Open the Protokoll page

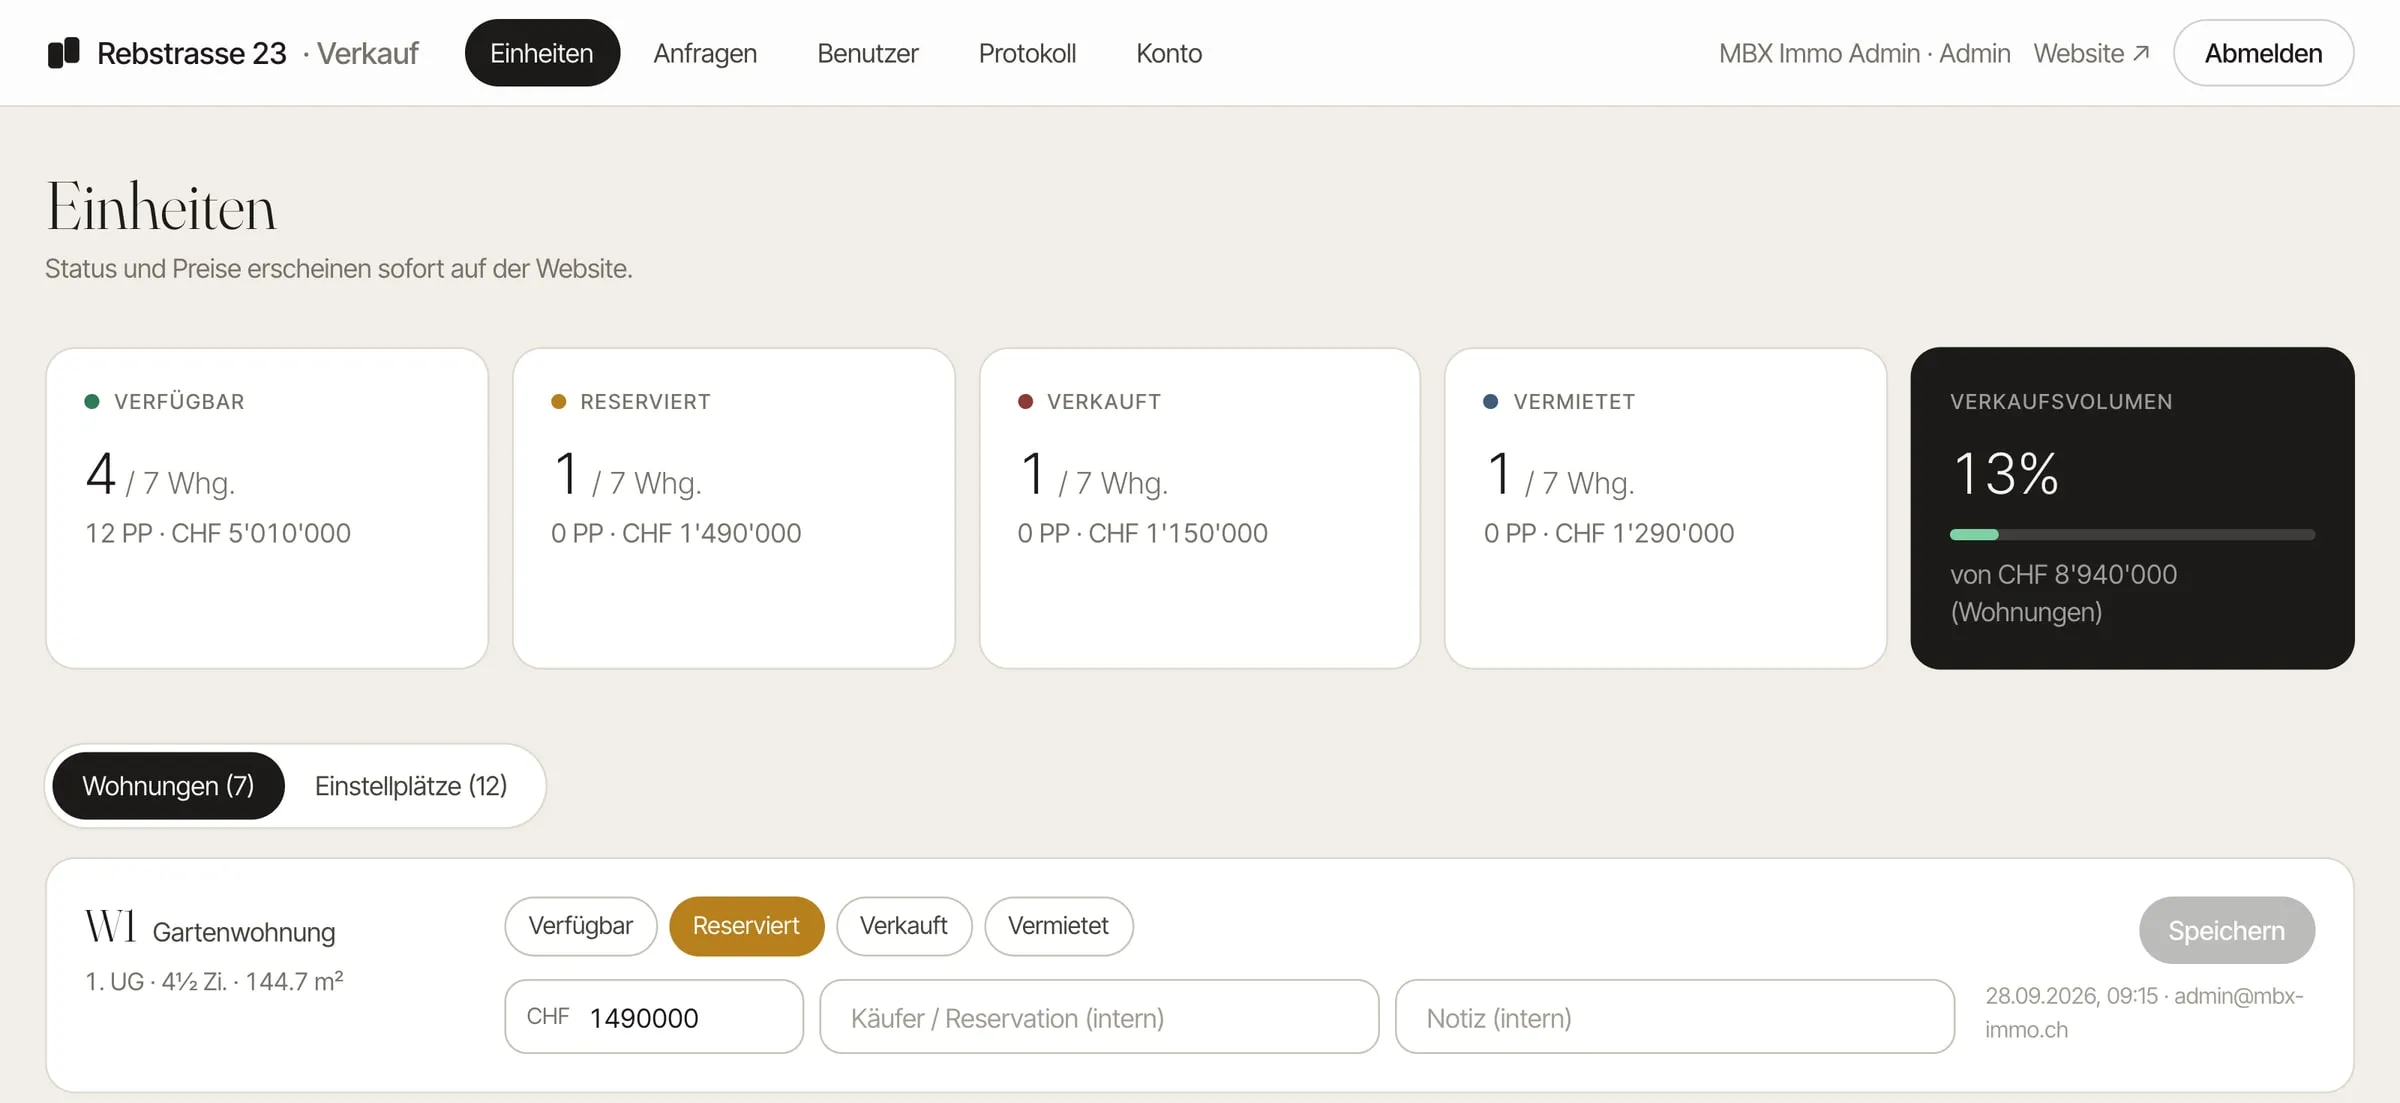[x=1027, y=53]
